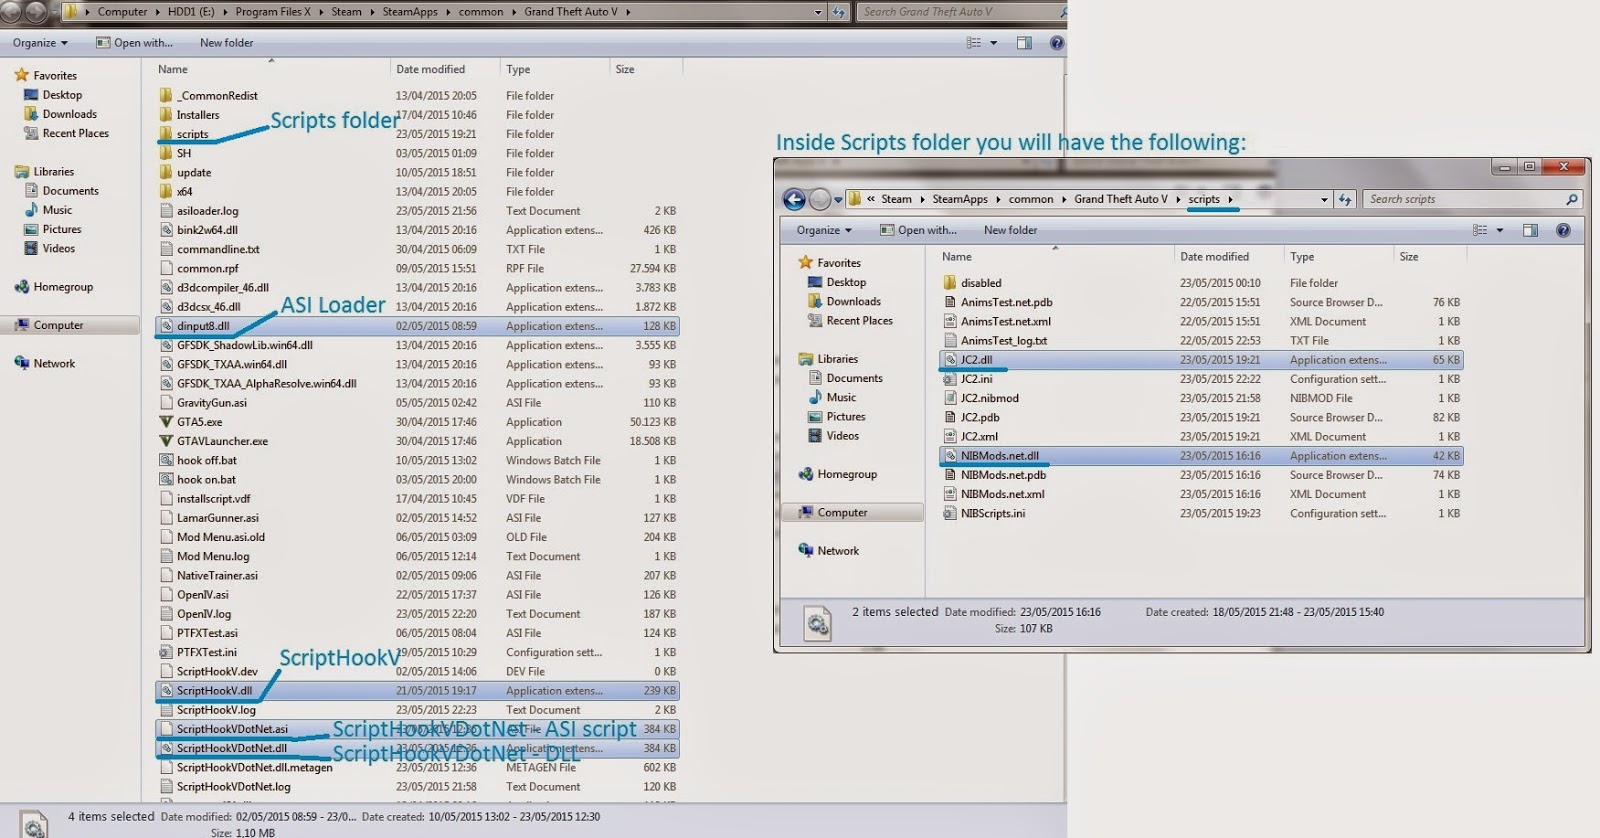
Task: Open address bar history dropdown in left window
Action: [818, 12]
